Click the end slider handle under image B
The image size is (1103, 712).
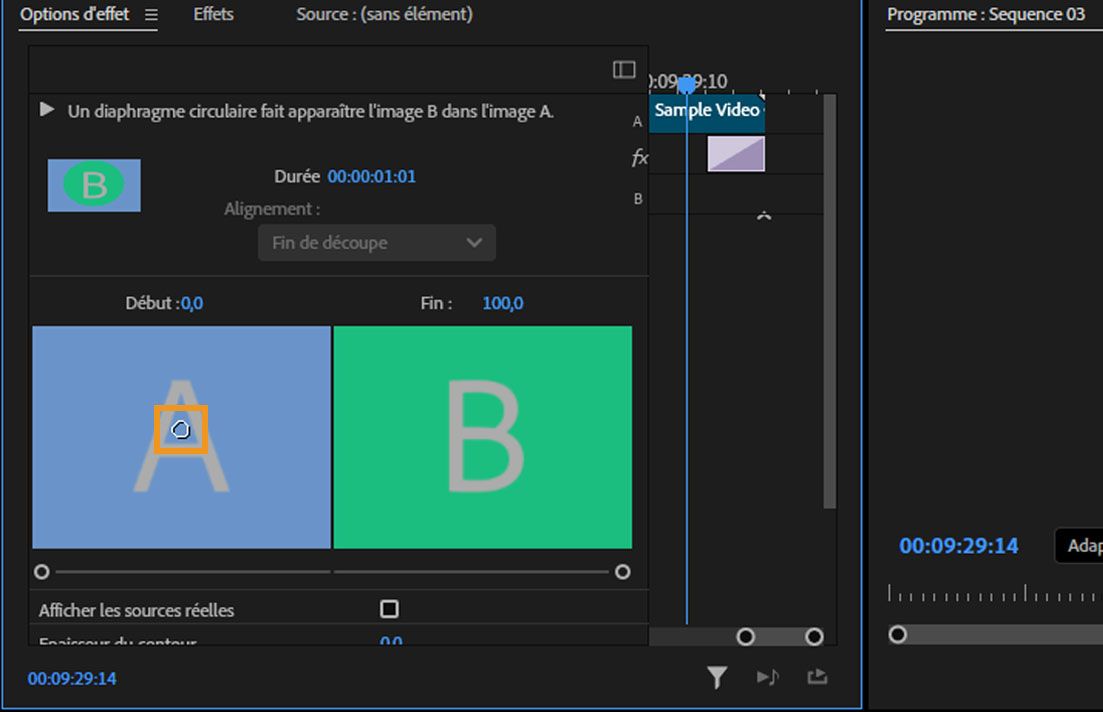tap(622, 572)
